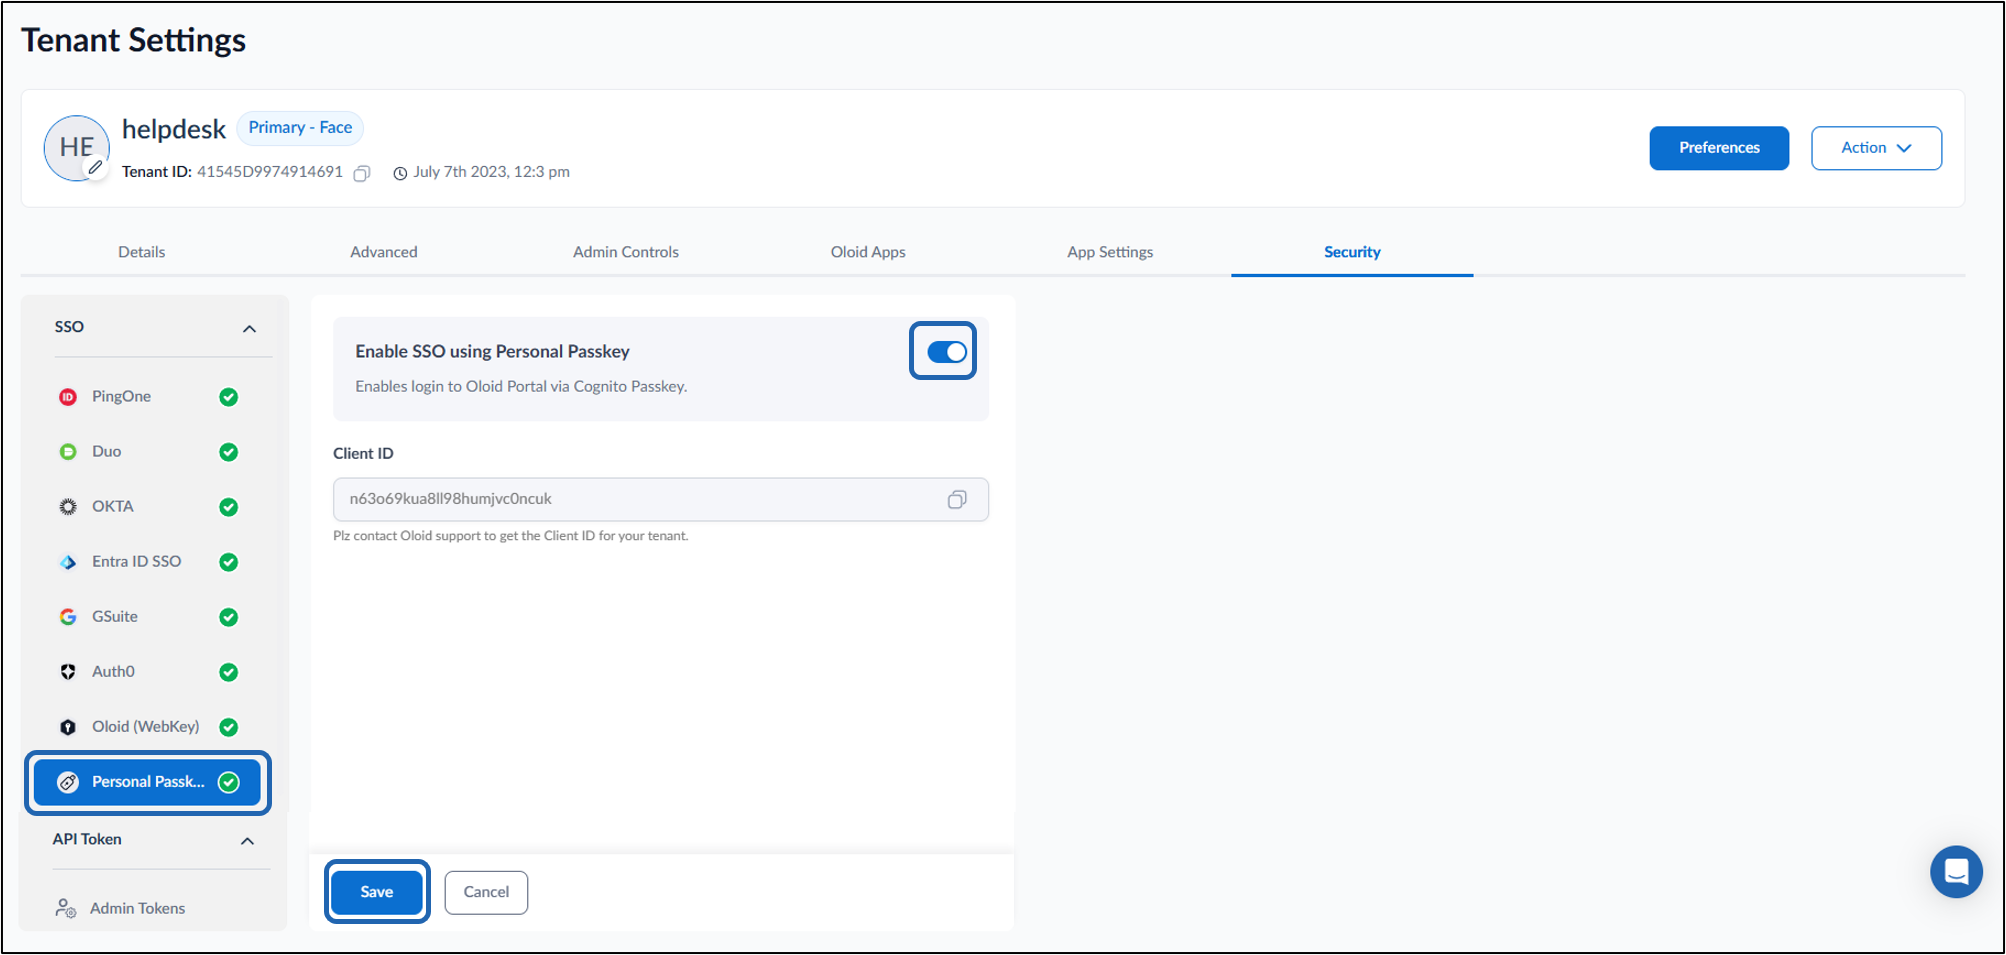This screenshot has width=2006, height=955.
Task: Click the Entra ID SSO logo icon
Action: 68,562
